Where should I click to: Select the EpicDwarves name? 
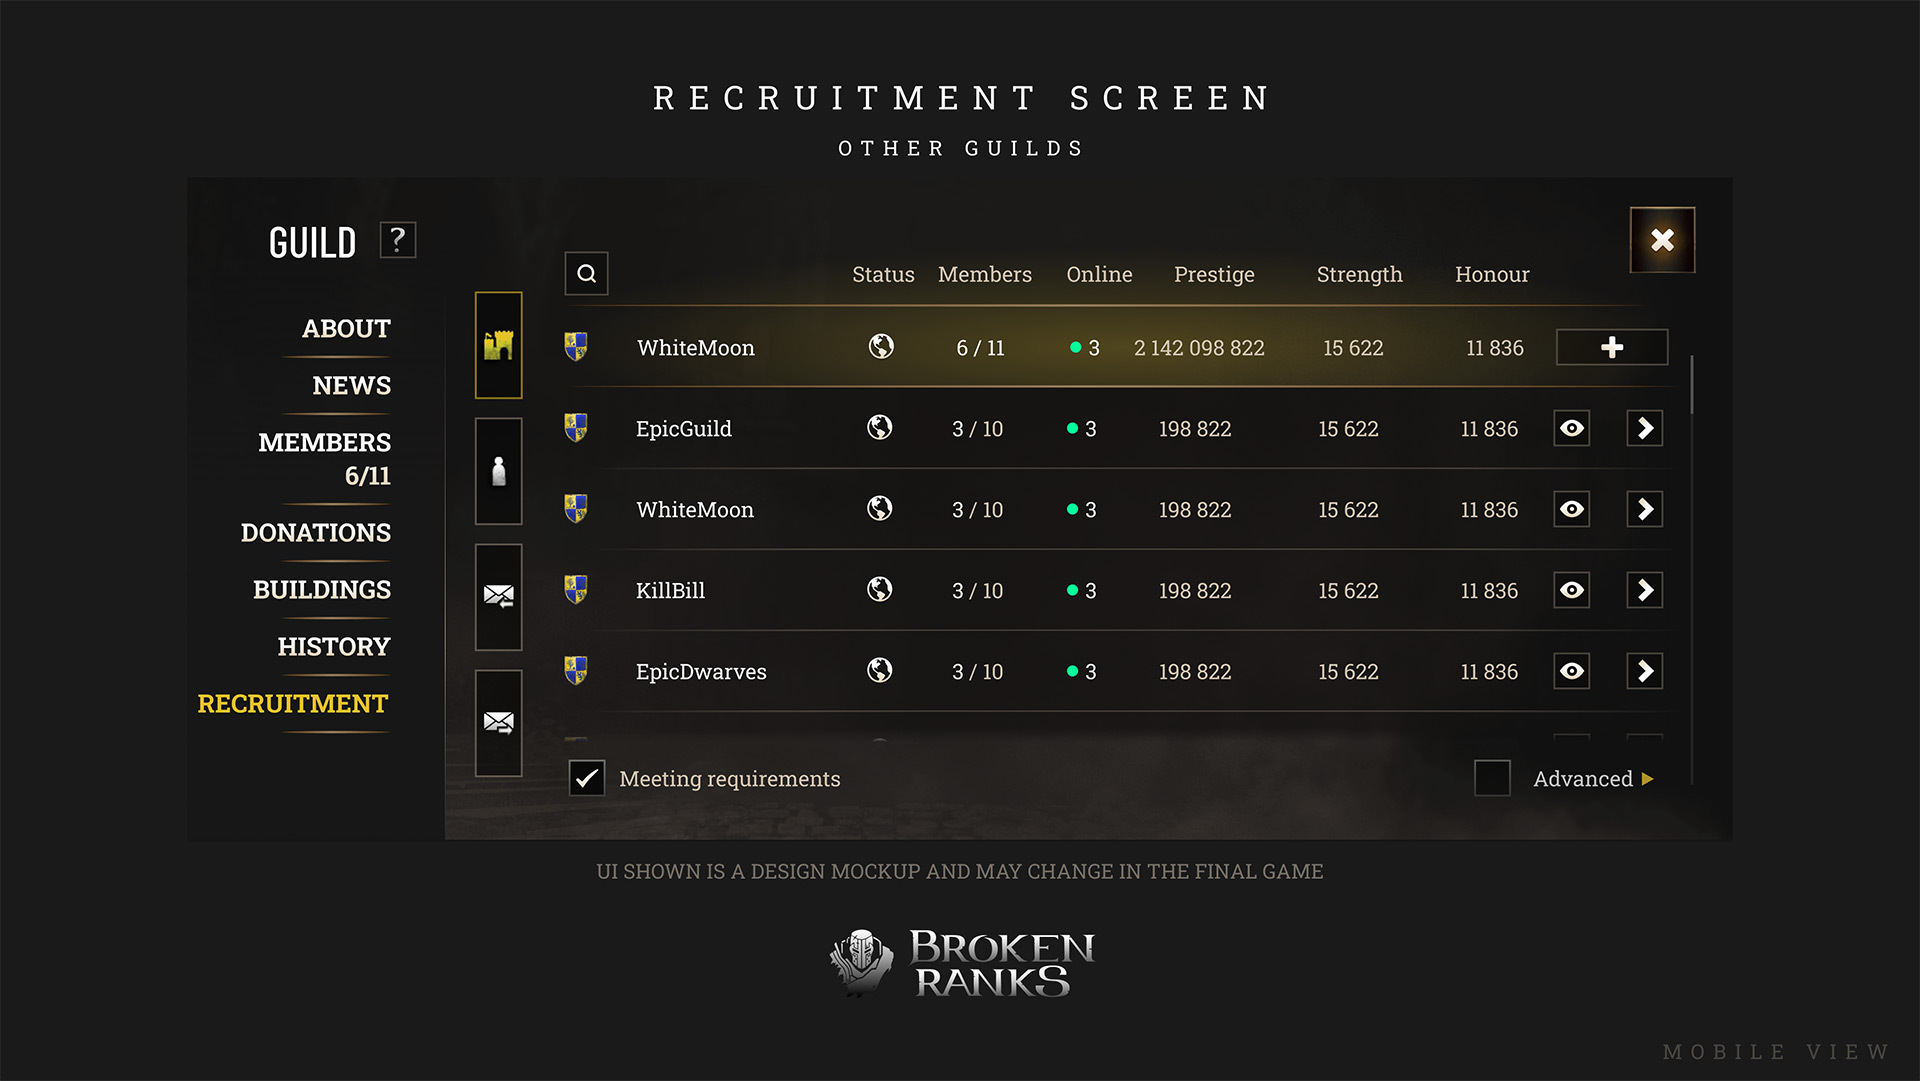click(x=701, y=672)
